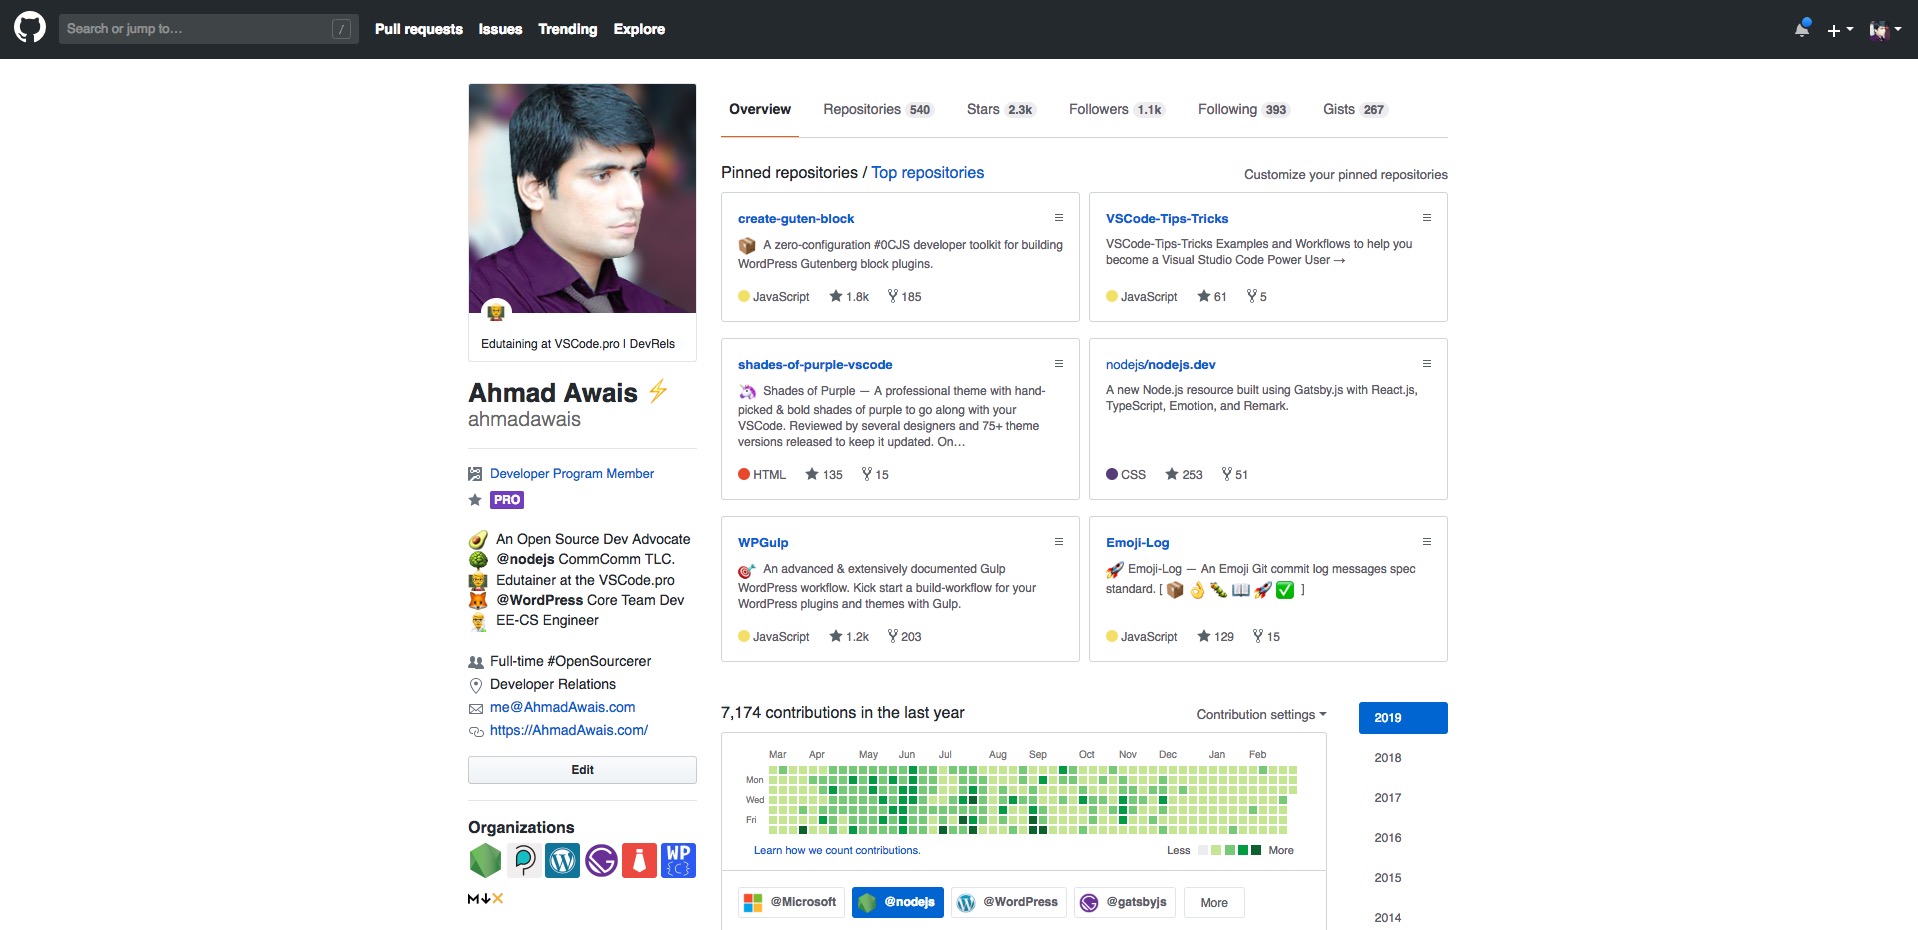Open the WordPress organization icon

point(562,860)
